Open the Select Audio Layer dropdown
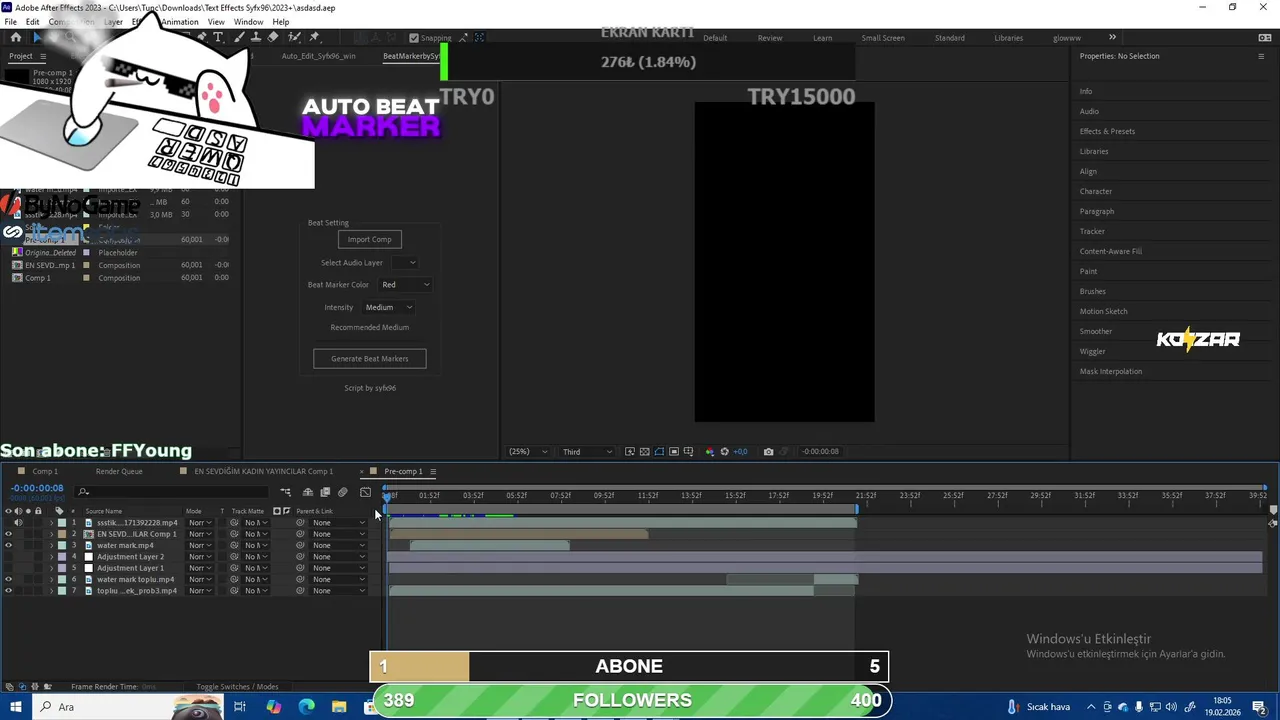This screenshot has width=1280, height=720. (403, 263)
